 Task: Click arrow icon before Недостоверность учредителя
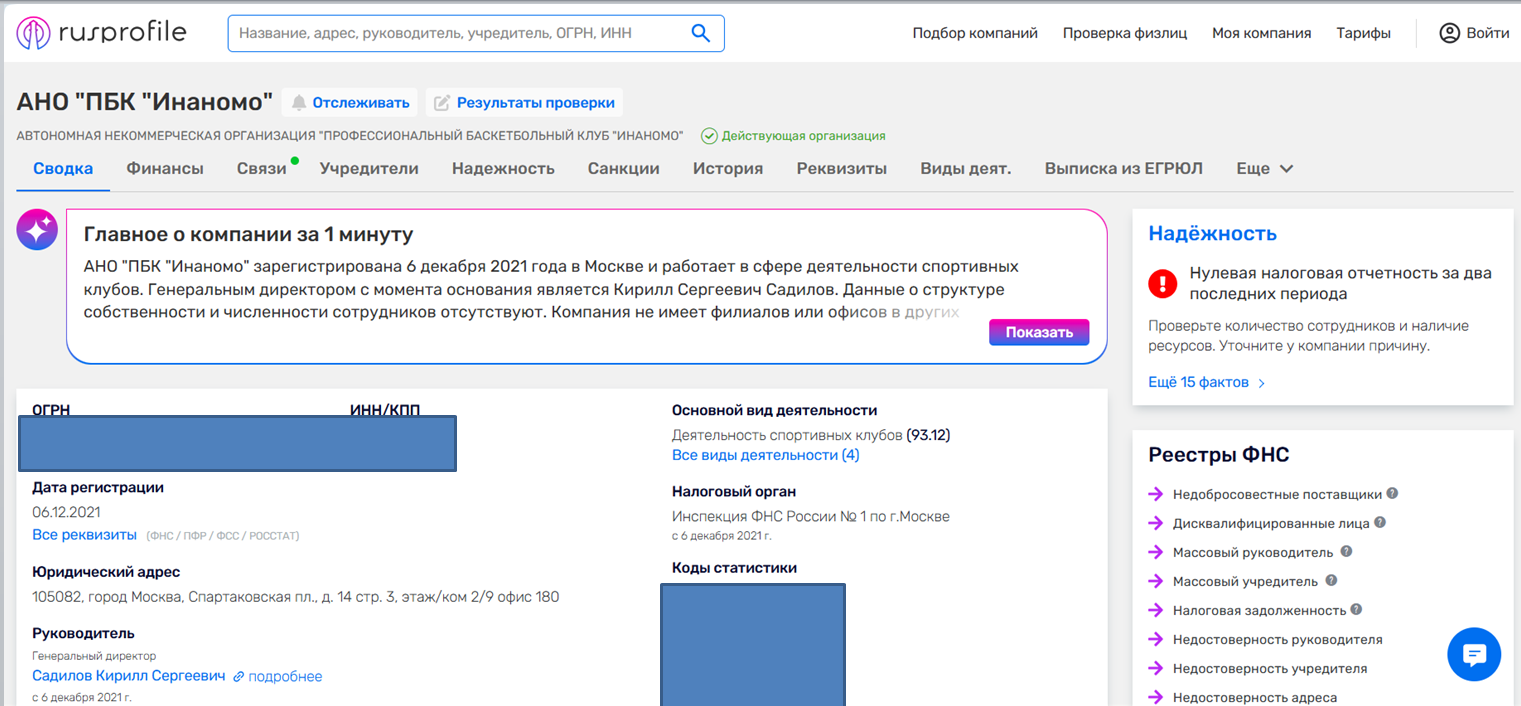click(1156, 668)
